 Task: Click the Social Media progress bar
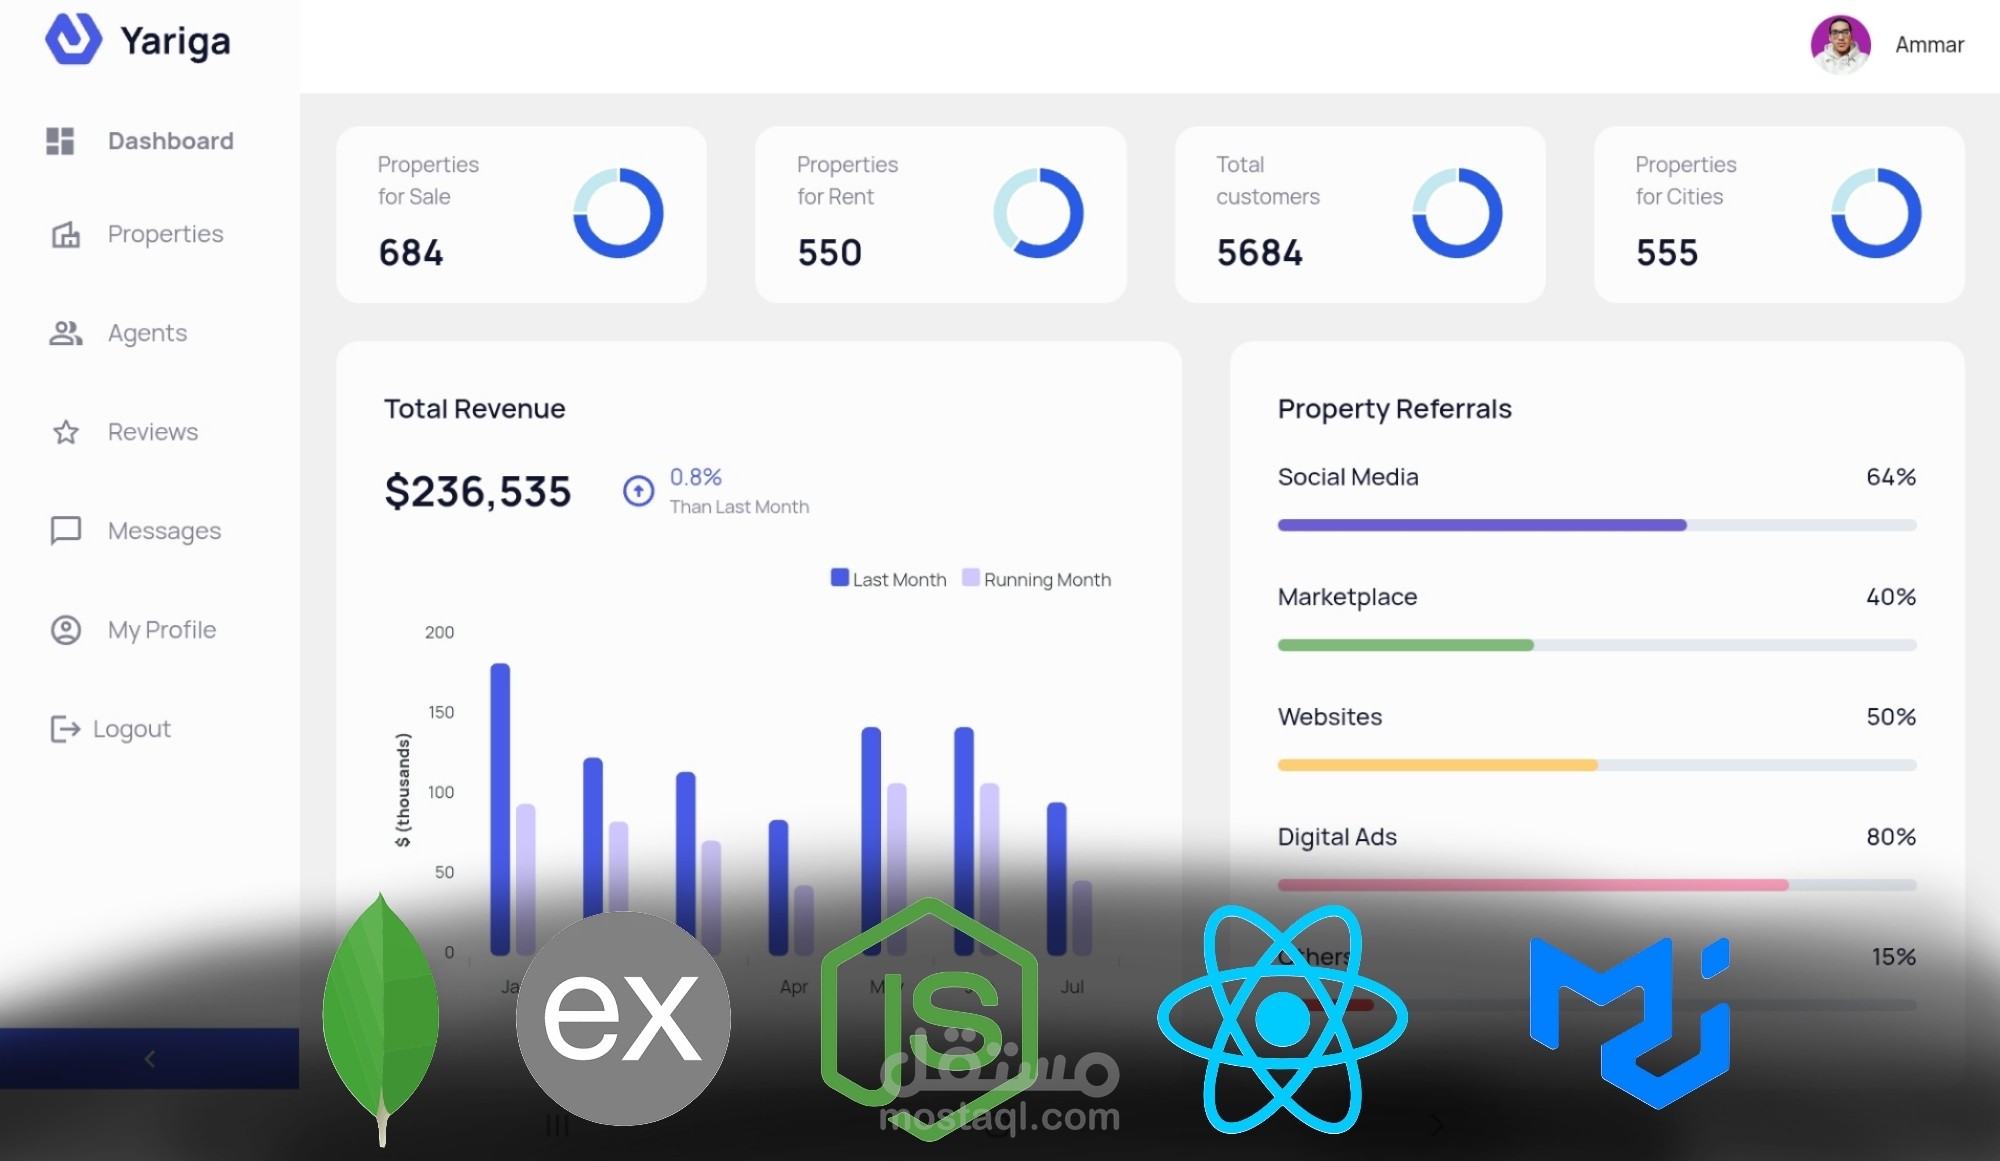click(x=1596, y=525)
